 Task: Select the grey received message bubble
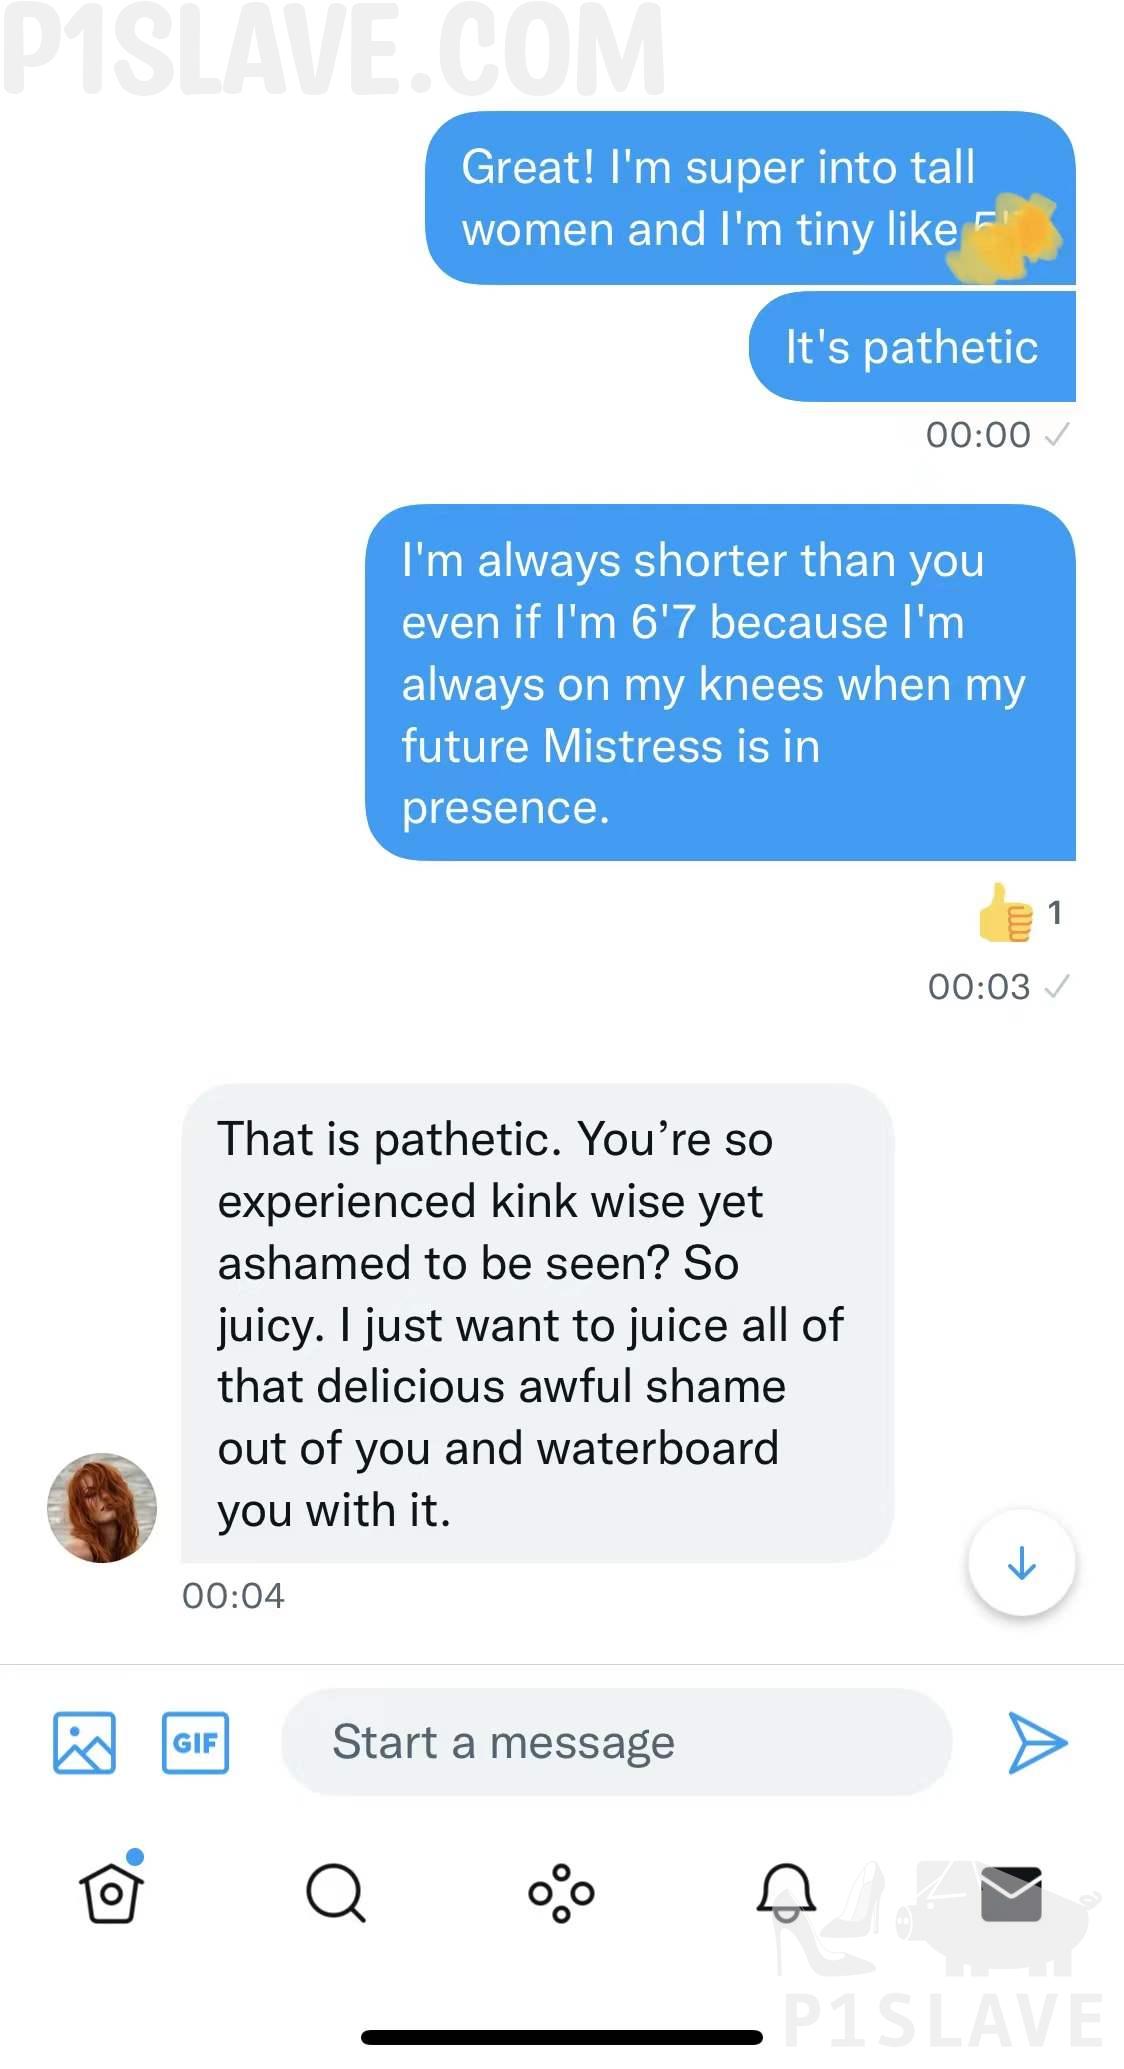537,1322
